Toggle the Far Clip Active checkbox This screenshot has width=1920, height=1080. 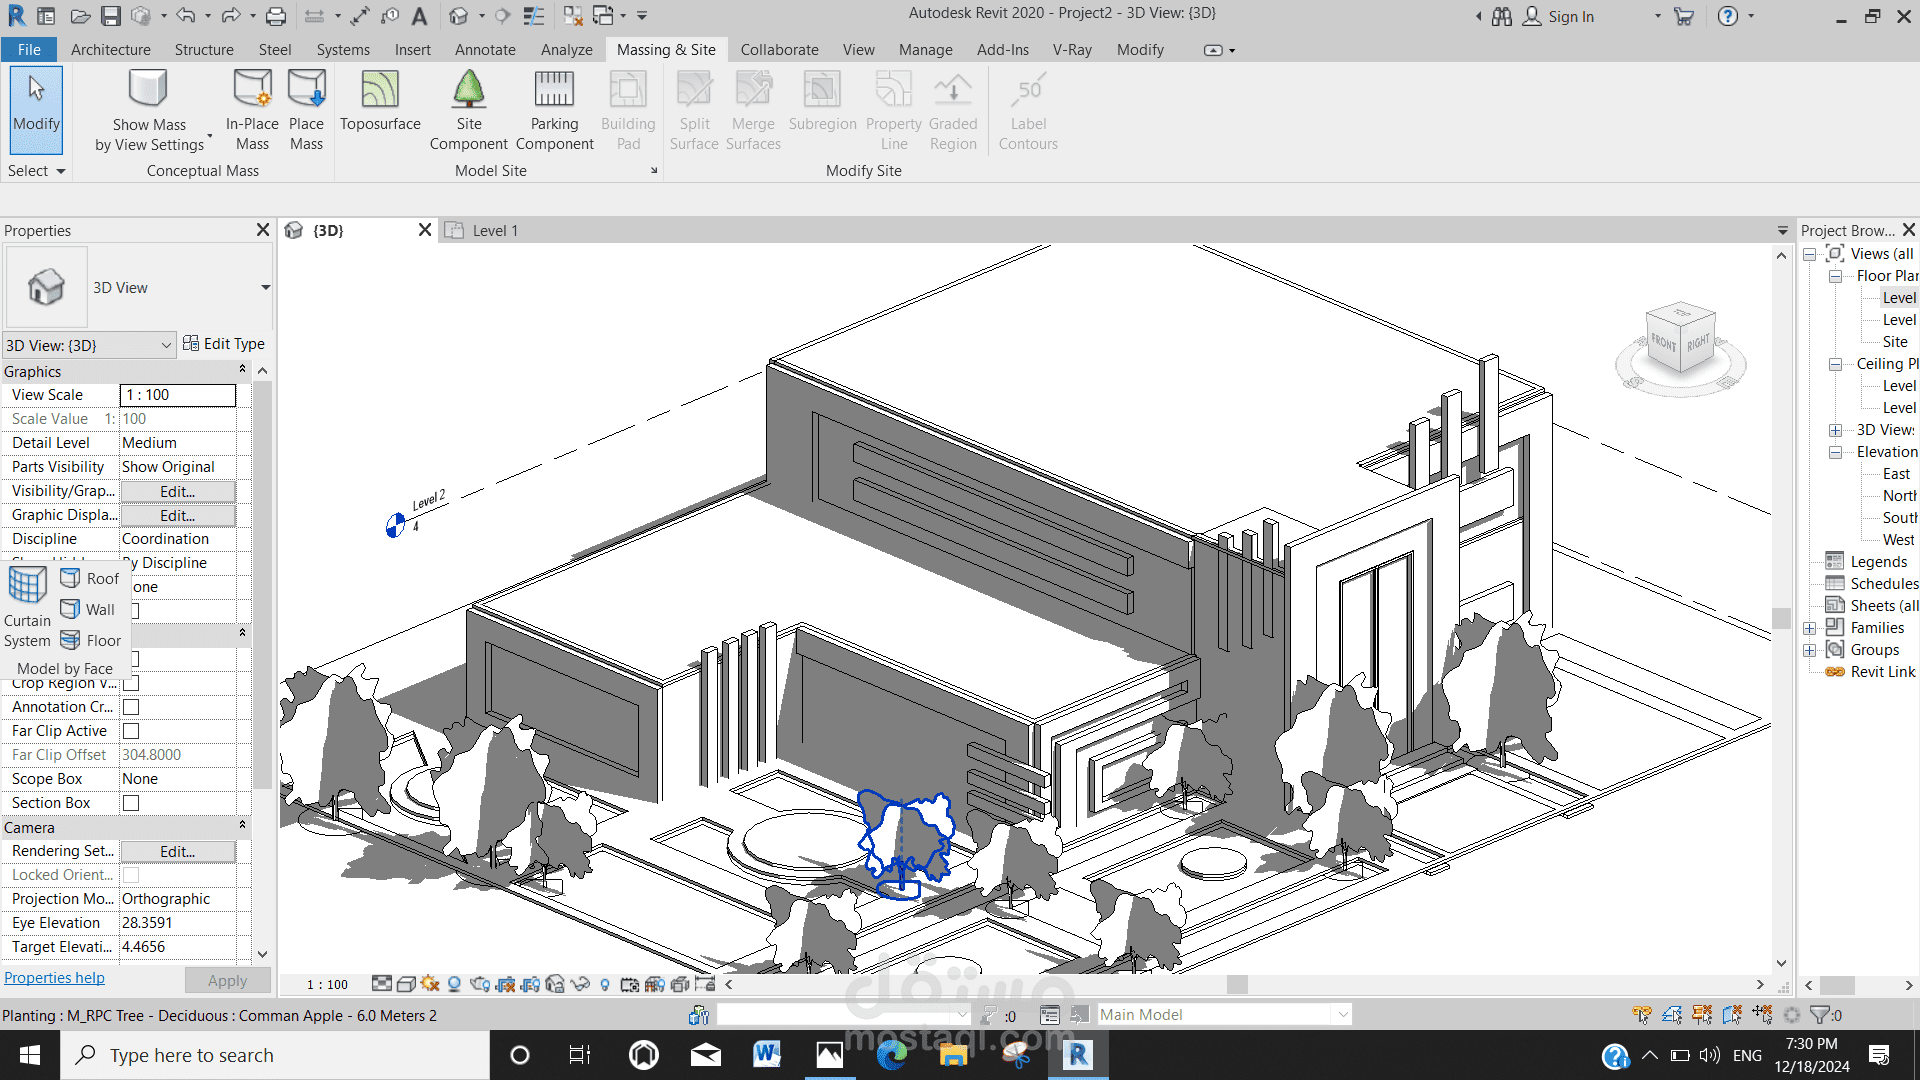pyautogui.click(x=131, y=731)
